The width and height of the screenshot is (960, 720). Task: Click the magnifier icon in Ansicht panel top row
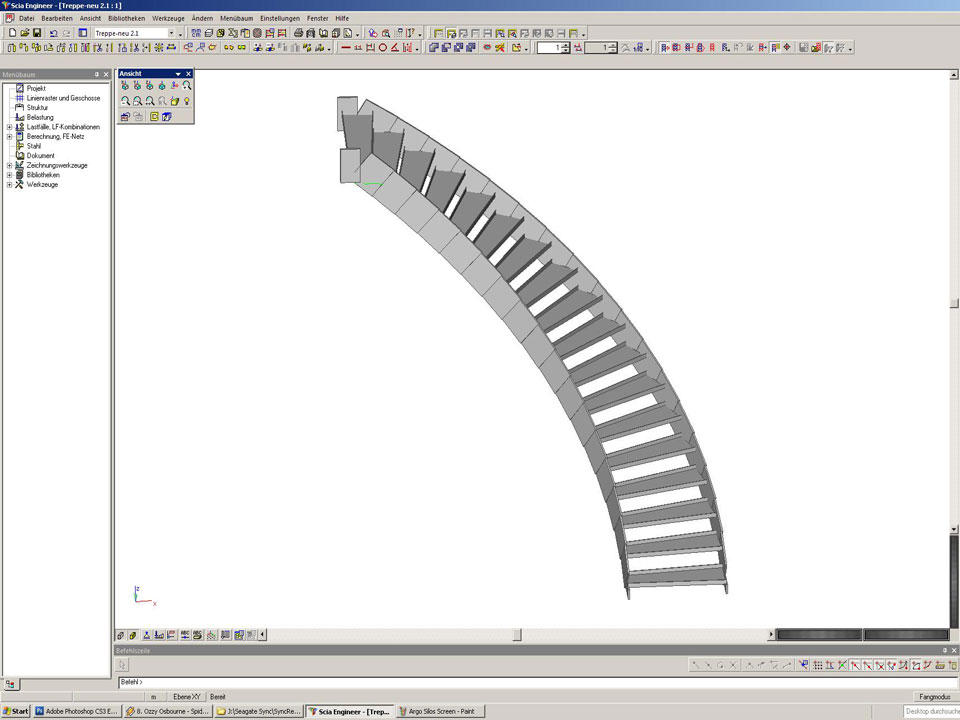click(x=187, y=86)
